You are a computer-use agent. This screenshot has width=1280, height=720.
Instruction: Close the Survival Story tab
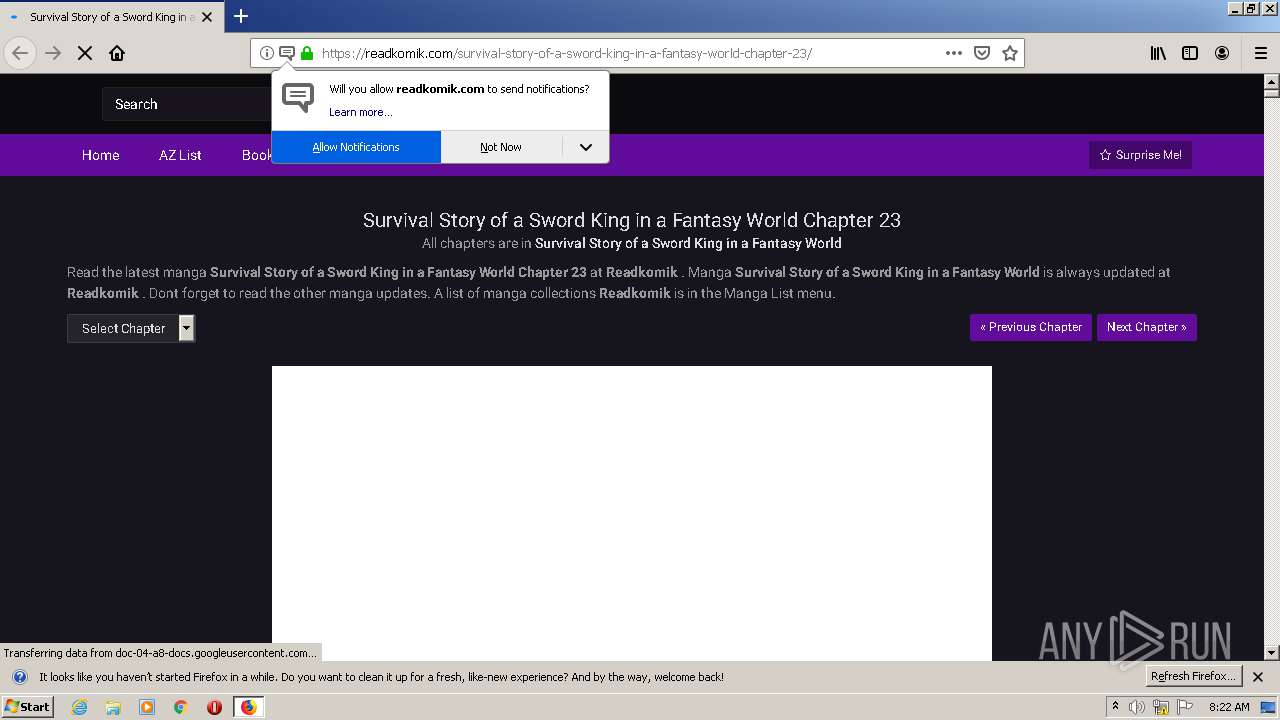tap(207, 17)
